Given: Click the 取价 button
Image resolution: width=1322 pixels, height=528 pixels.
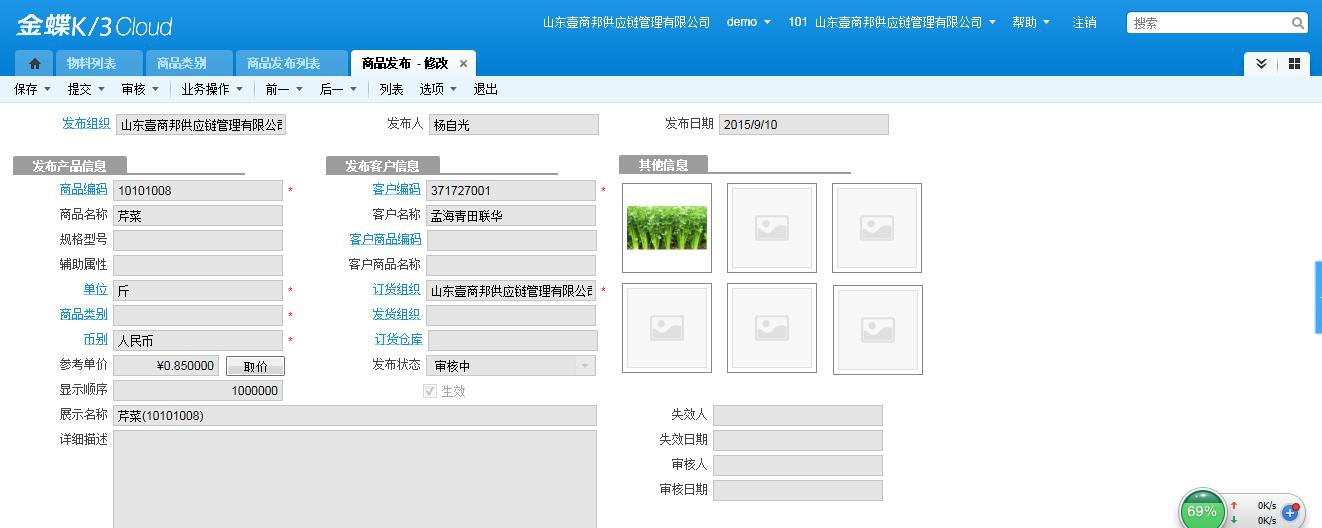Looking at the screenshot, I should tap(255, 366).
